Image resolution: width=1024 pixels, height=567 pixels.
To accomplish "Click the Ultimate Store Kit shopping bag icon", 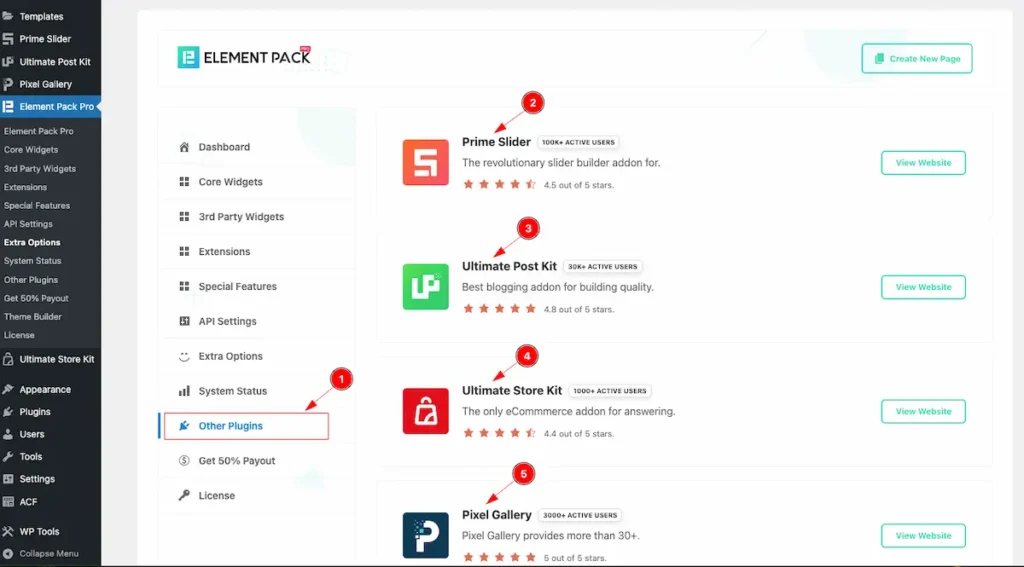I will (425, 411).
